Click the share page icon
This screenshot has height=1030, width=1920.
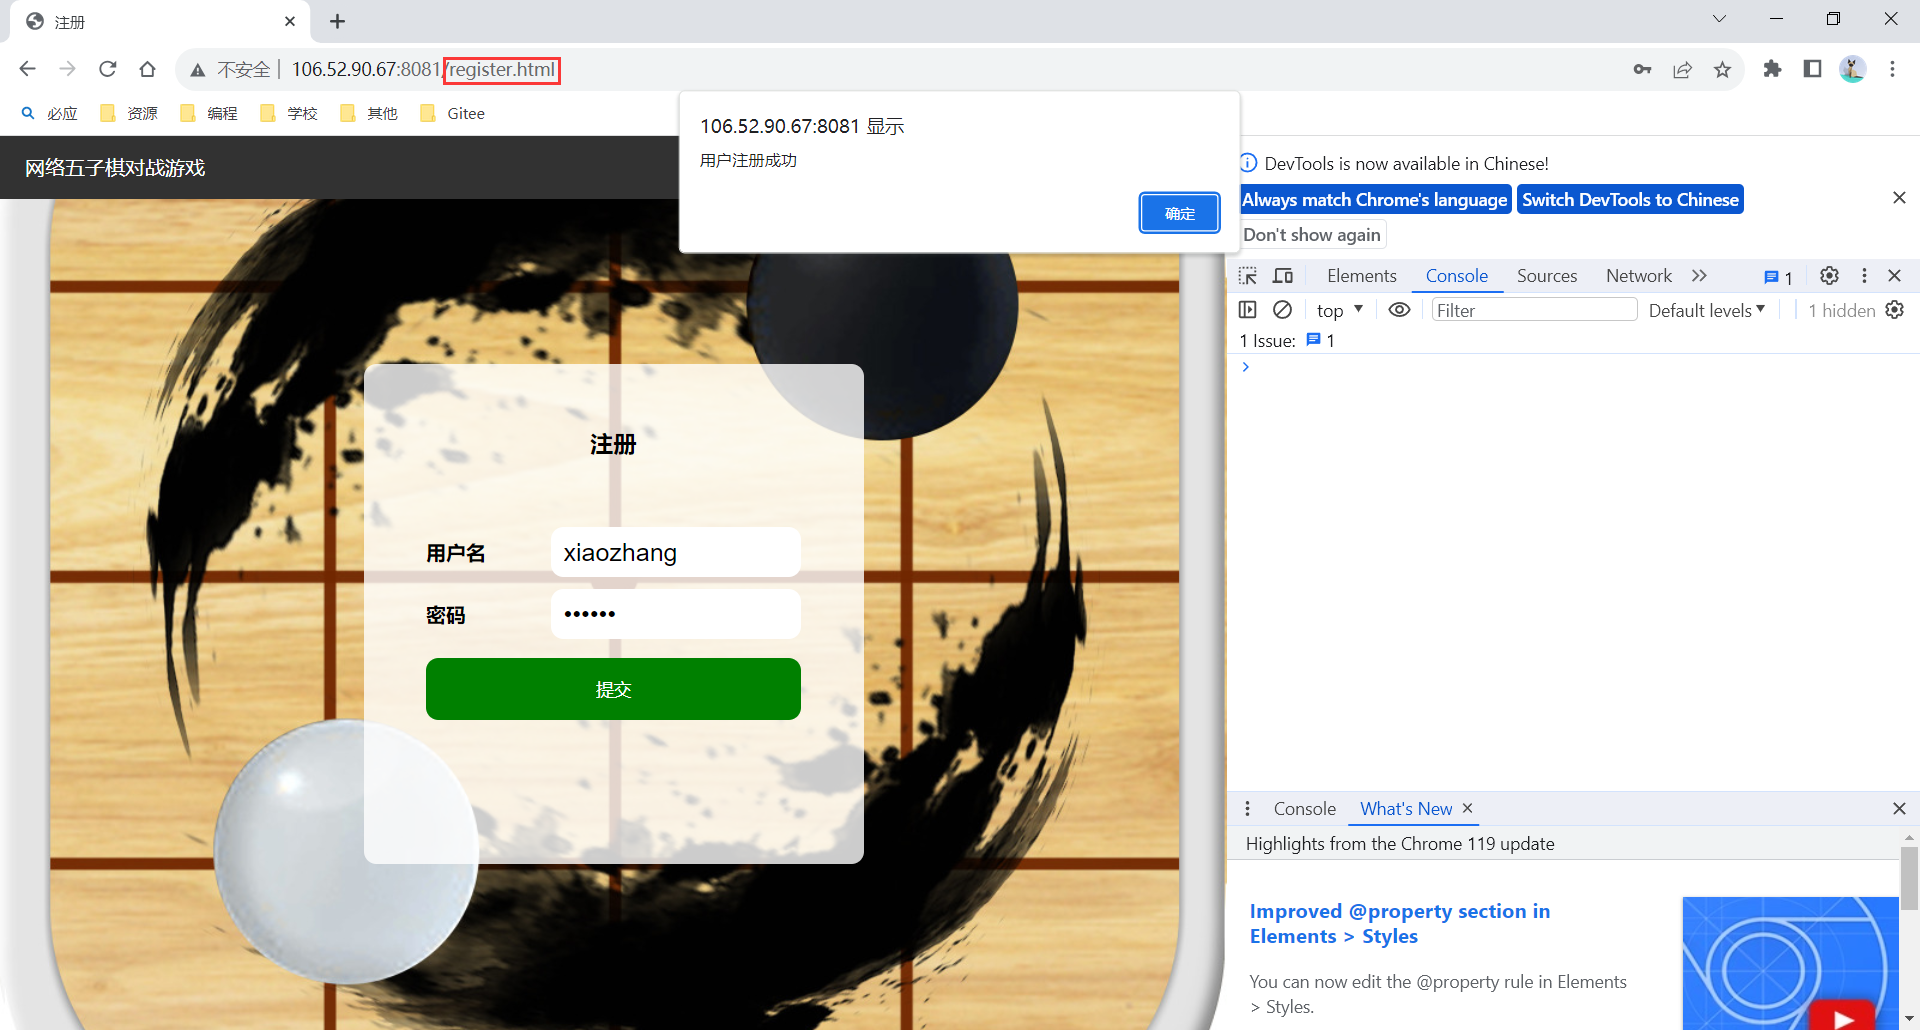1682,69
